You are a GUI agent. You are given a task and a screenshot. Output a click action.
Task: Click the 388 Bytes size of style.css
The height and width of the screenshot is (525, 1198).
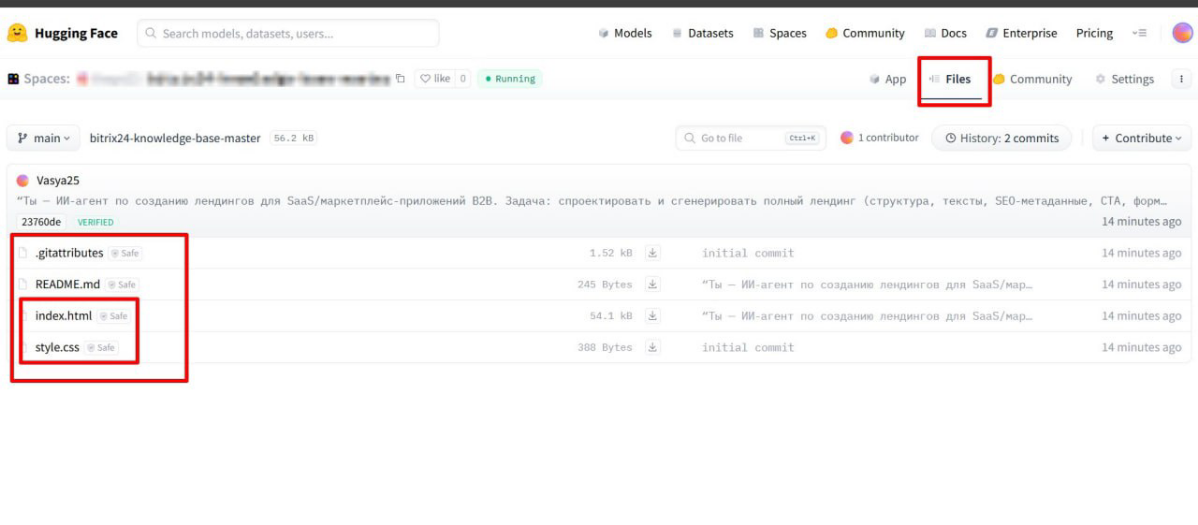click(605, 347)
